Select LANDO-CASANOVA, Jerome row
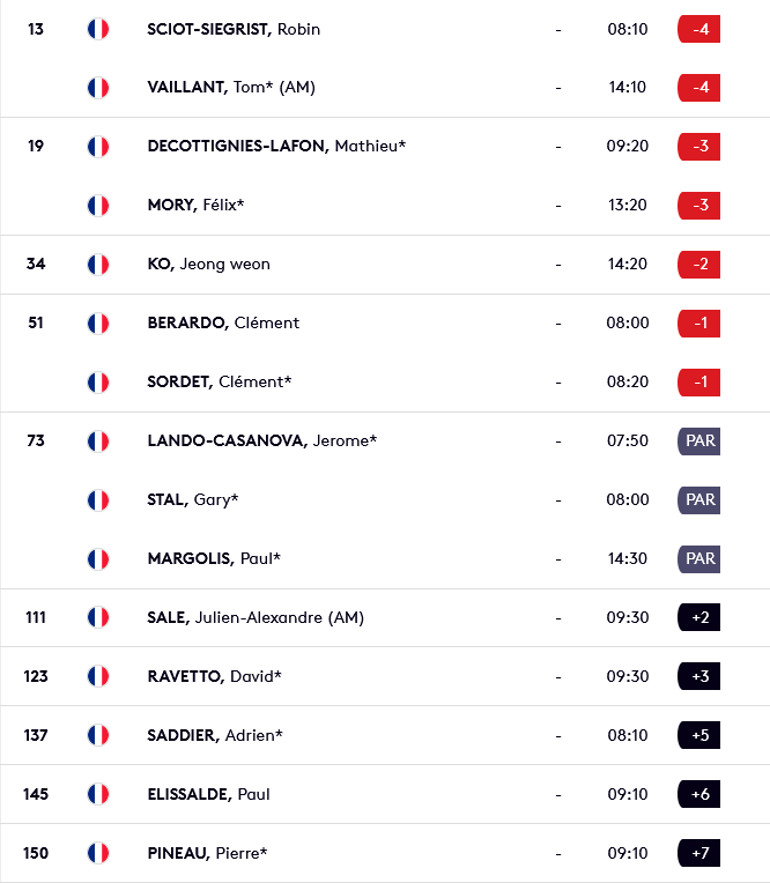770x883 pixels. point(385,441)
